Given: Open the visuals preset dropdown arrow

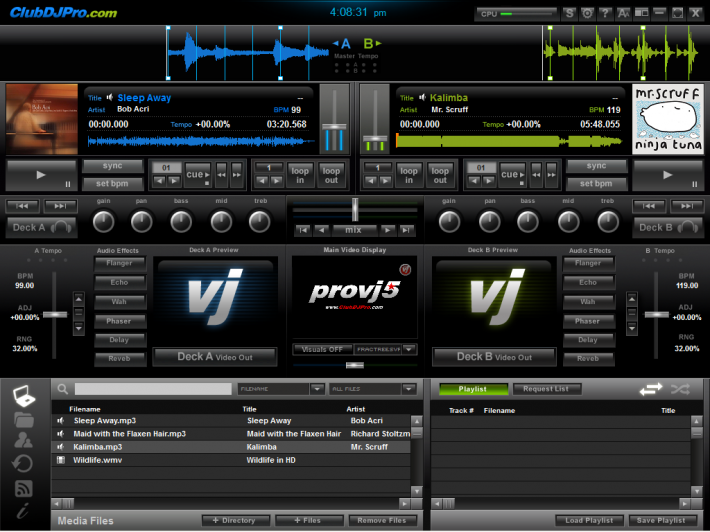Looking at the screenshot, I should pyautogui.click(x=409, y=350).
